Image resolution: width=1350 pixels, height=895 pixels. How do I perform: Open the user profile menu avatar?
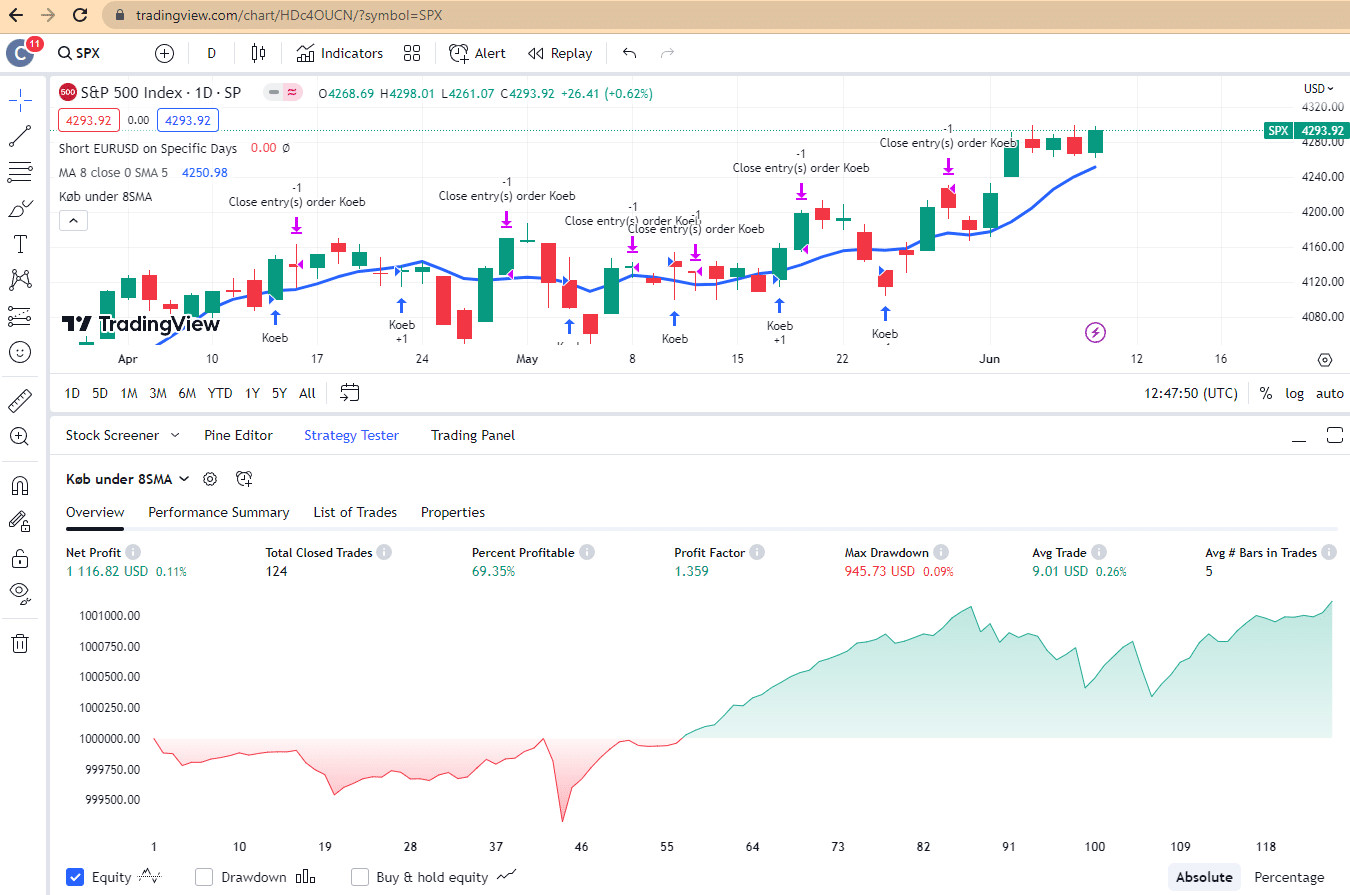coord(21,53)
